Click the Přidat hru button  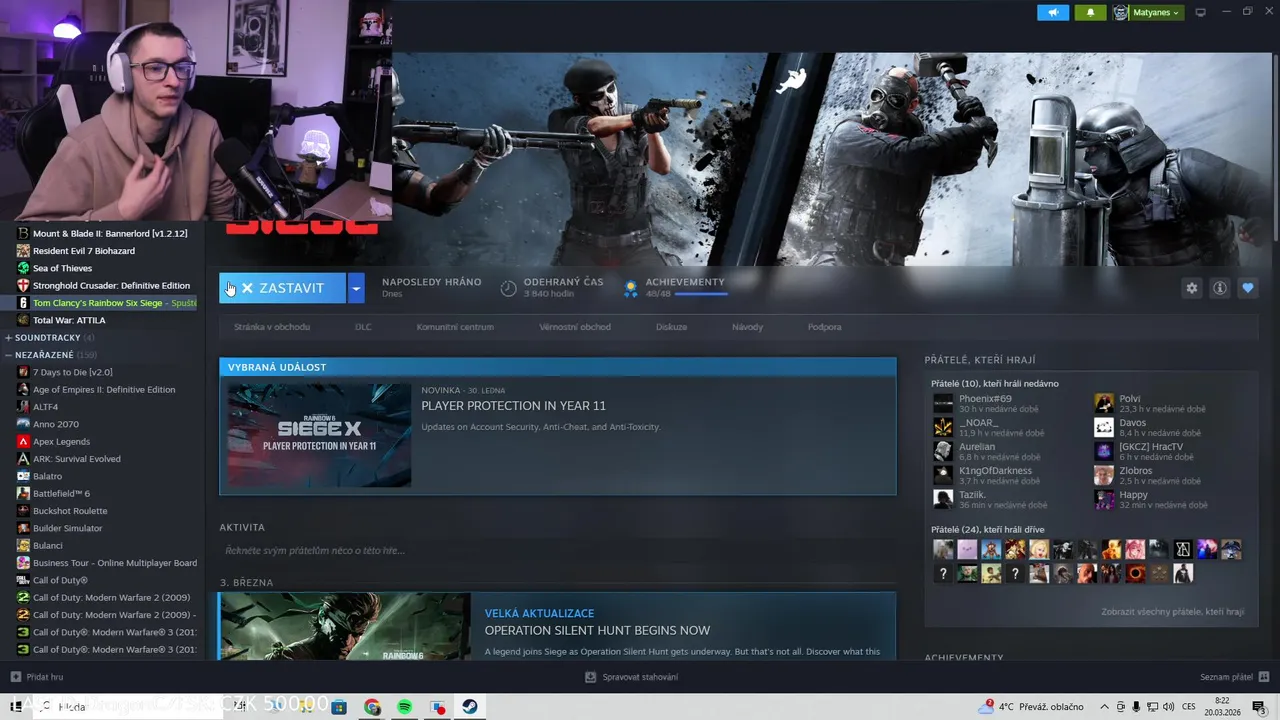[37, 677]
